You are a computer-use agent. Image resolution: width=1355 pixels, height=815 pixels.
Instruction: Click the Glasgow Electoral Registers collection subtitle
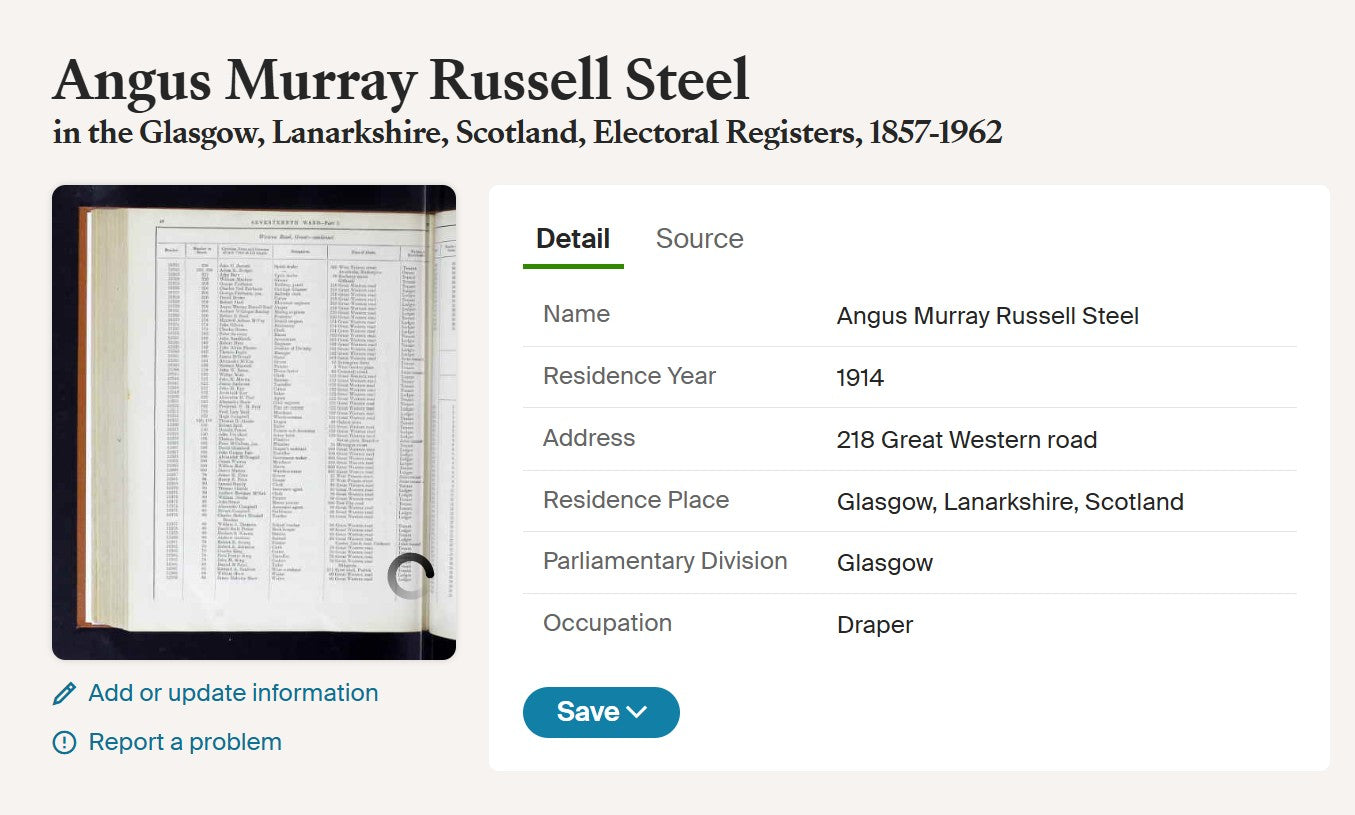coord(527,133)
